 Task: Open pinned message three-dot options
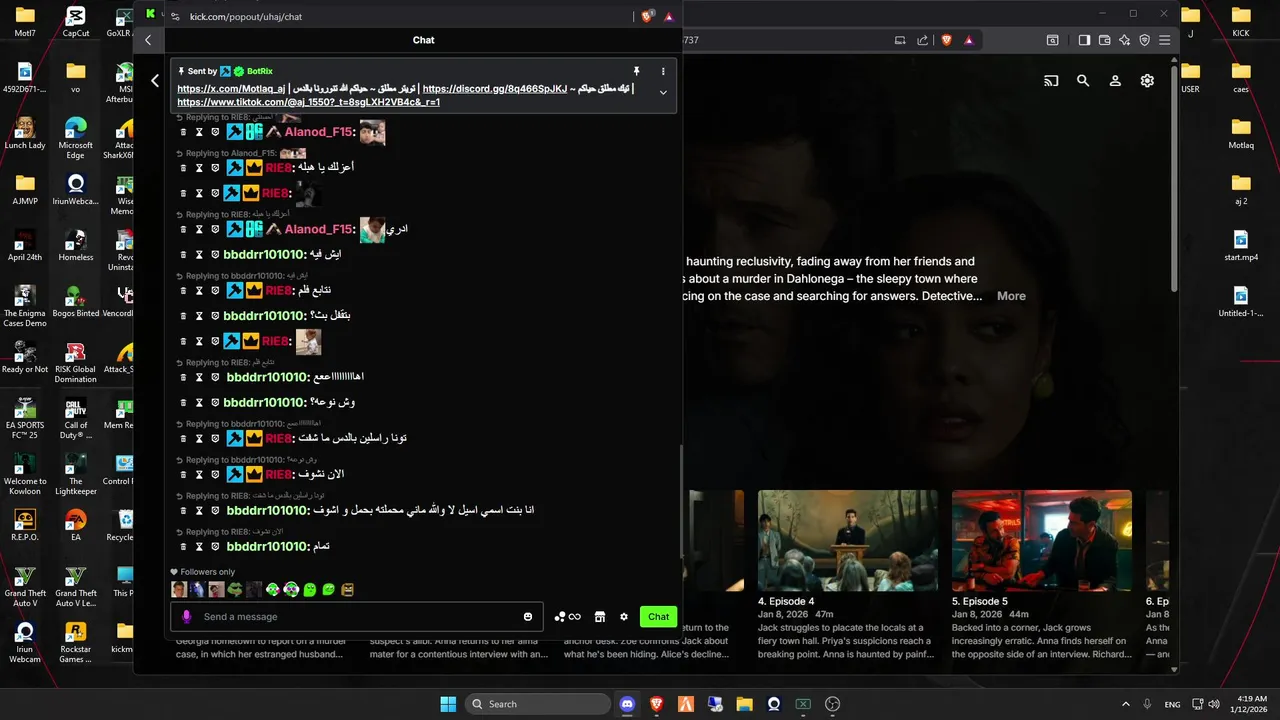tap(662, 71)
